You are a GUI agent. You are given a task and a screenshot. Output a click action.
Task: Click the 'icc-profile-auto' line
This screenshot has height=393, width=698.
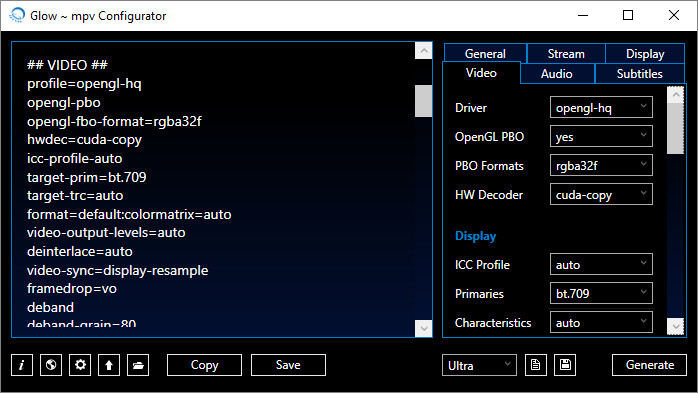click(74, 158)
